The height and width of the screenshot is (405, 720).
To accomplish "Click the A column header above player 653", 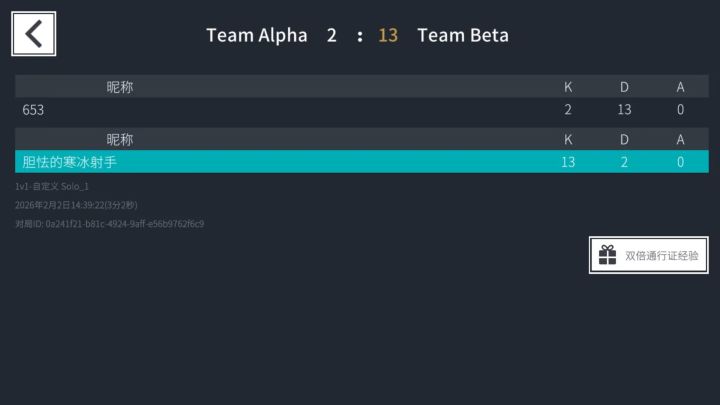I will 680,87.
